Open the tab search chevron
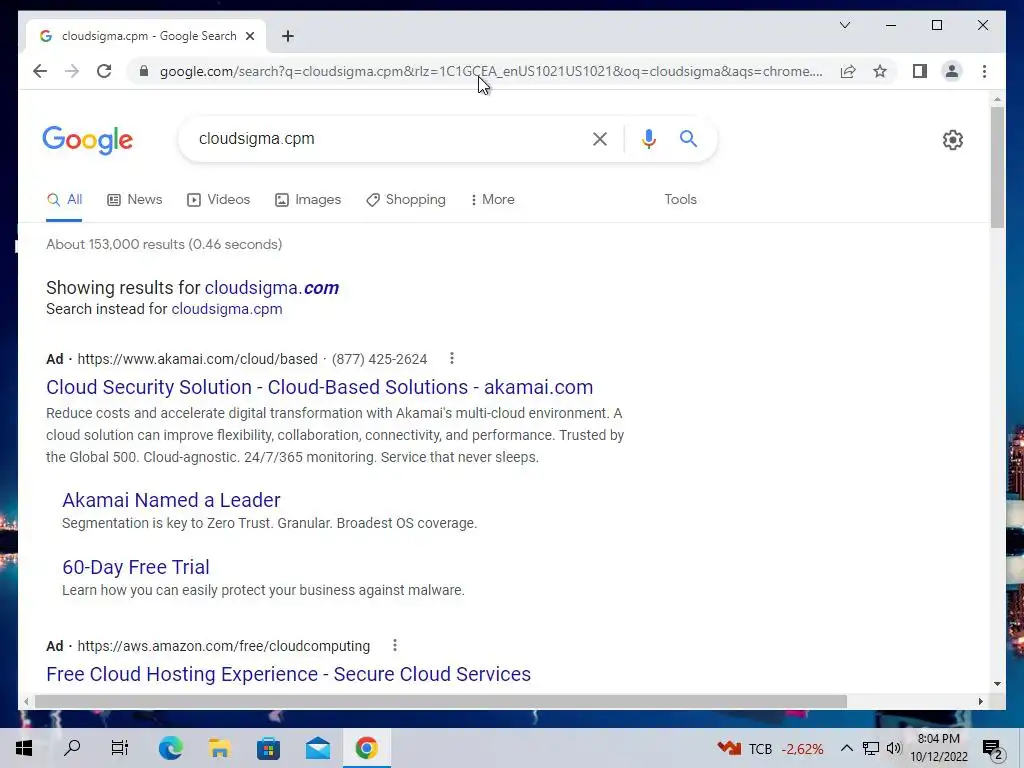The height and width of the screenshot is (768, 1024). pos(844,25)
